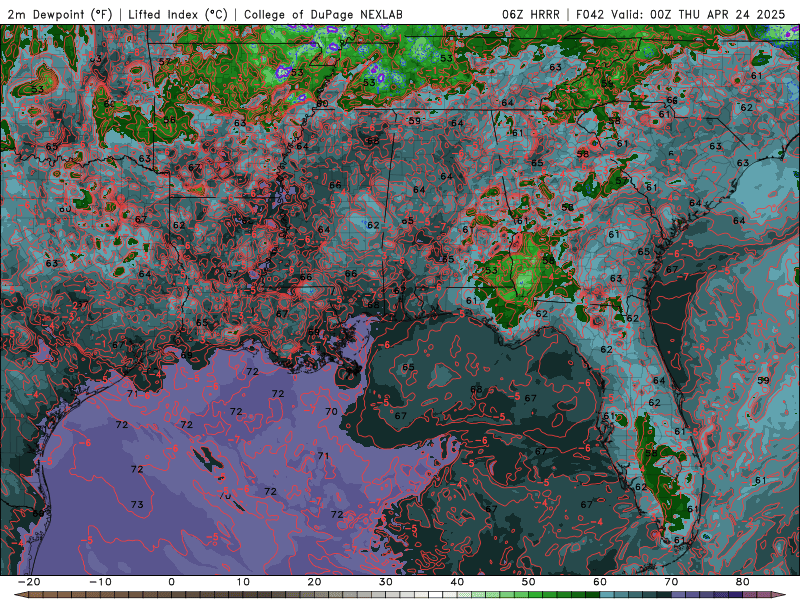Click the "F042" forecast hour text
The height and width of the screenshot is (600, 800).
click(589, 14)
